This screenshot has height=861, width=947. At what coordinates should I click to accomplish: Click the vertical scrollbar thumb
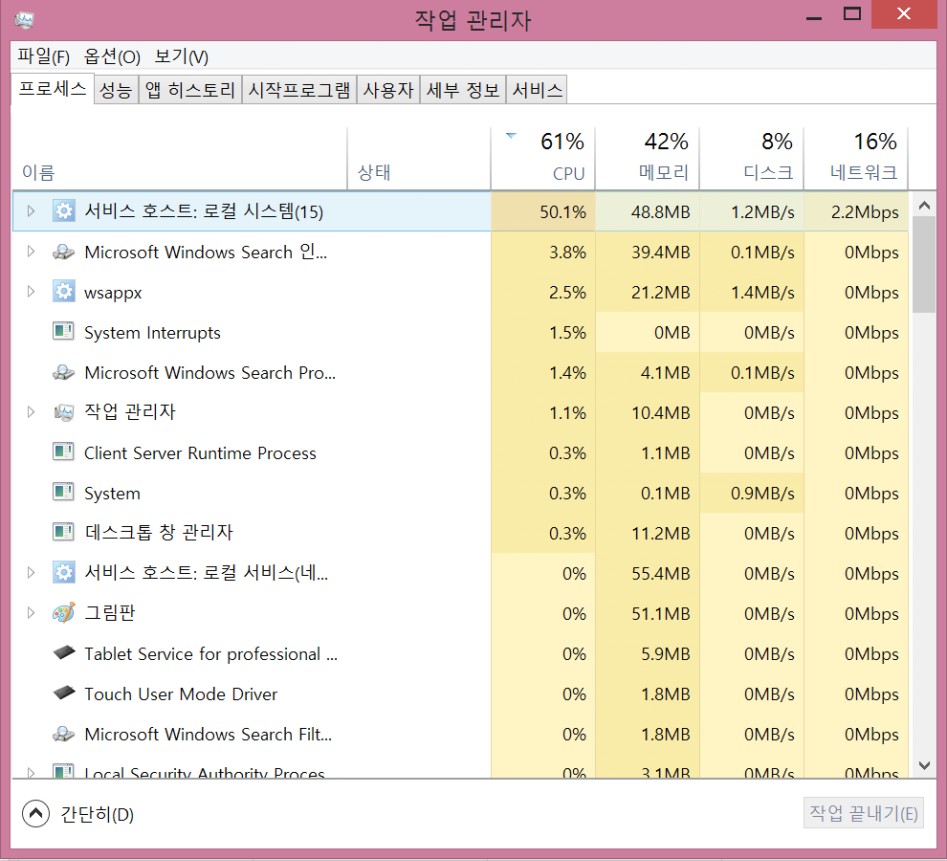pos(923,264)
